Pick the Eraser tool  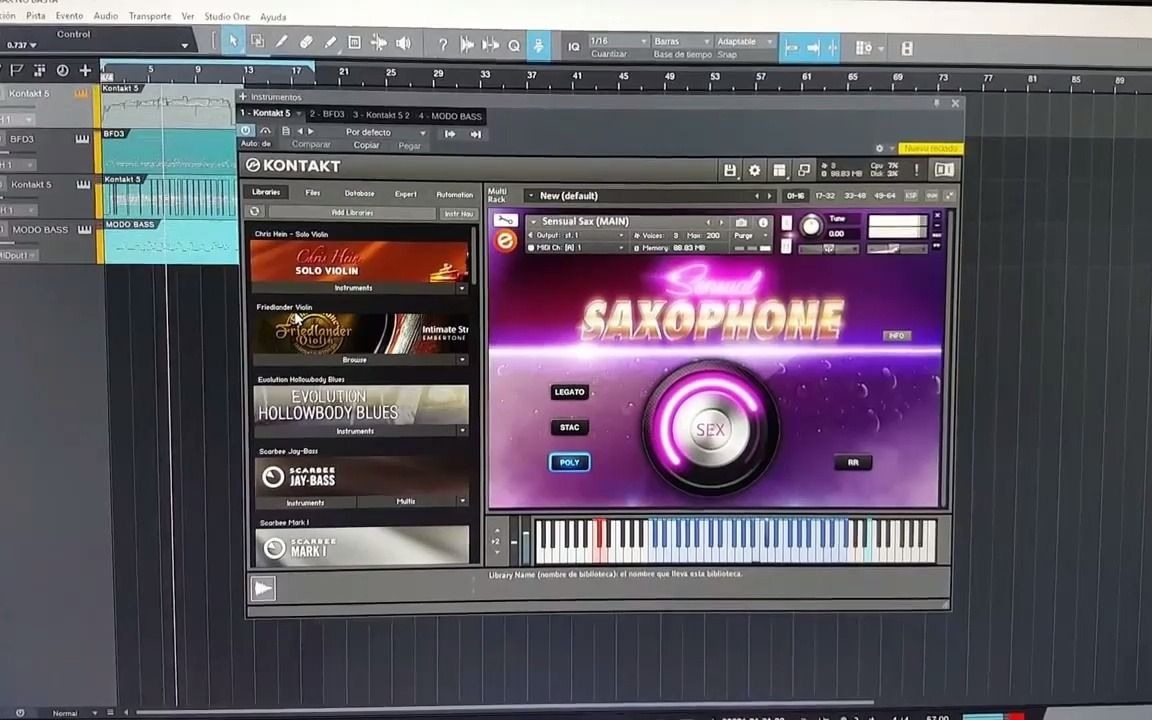[306, 43]
